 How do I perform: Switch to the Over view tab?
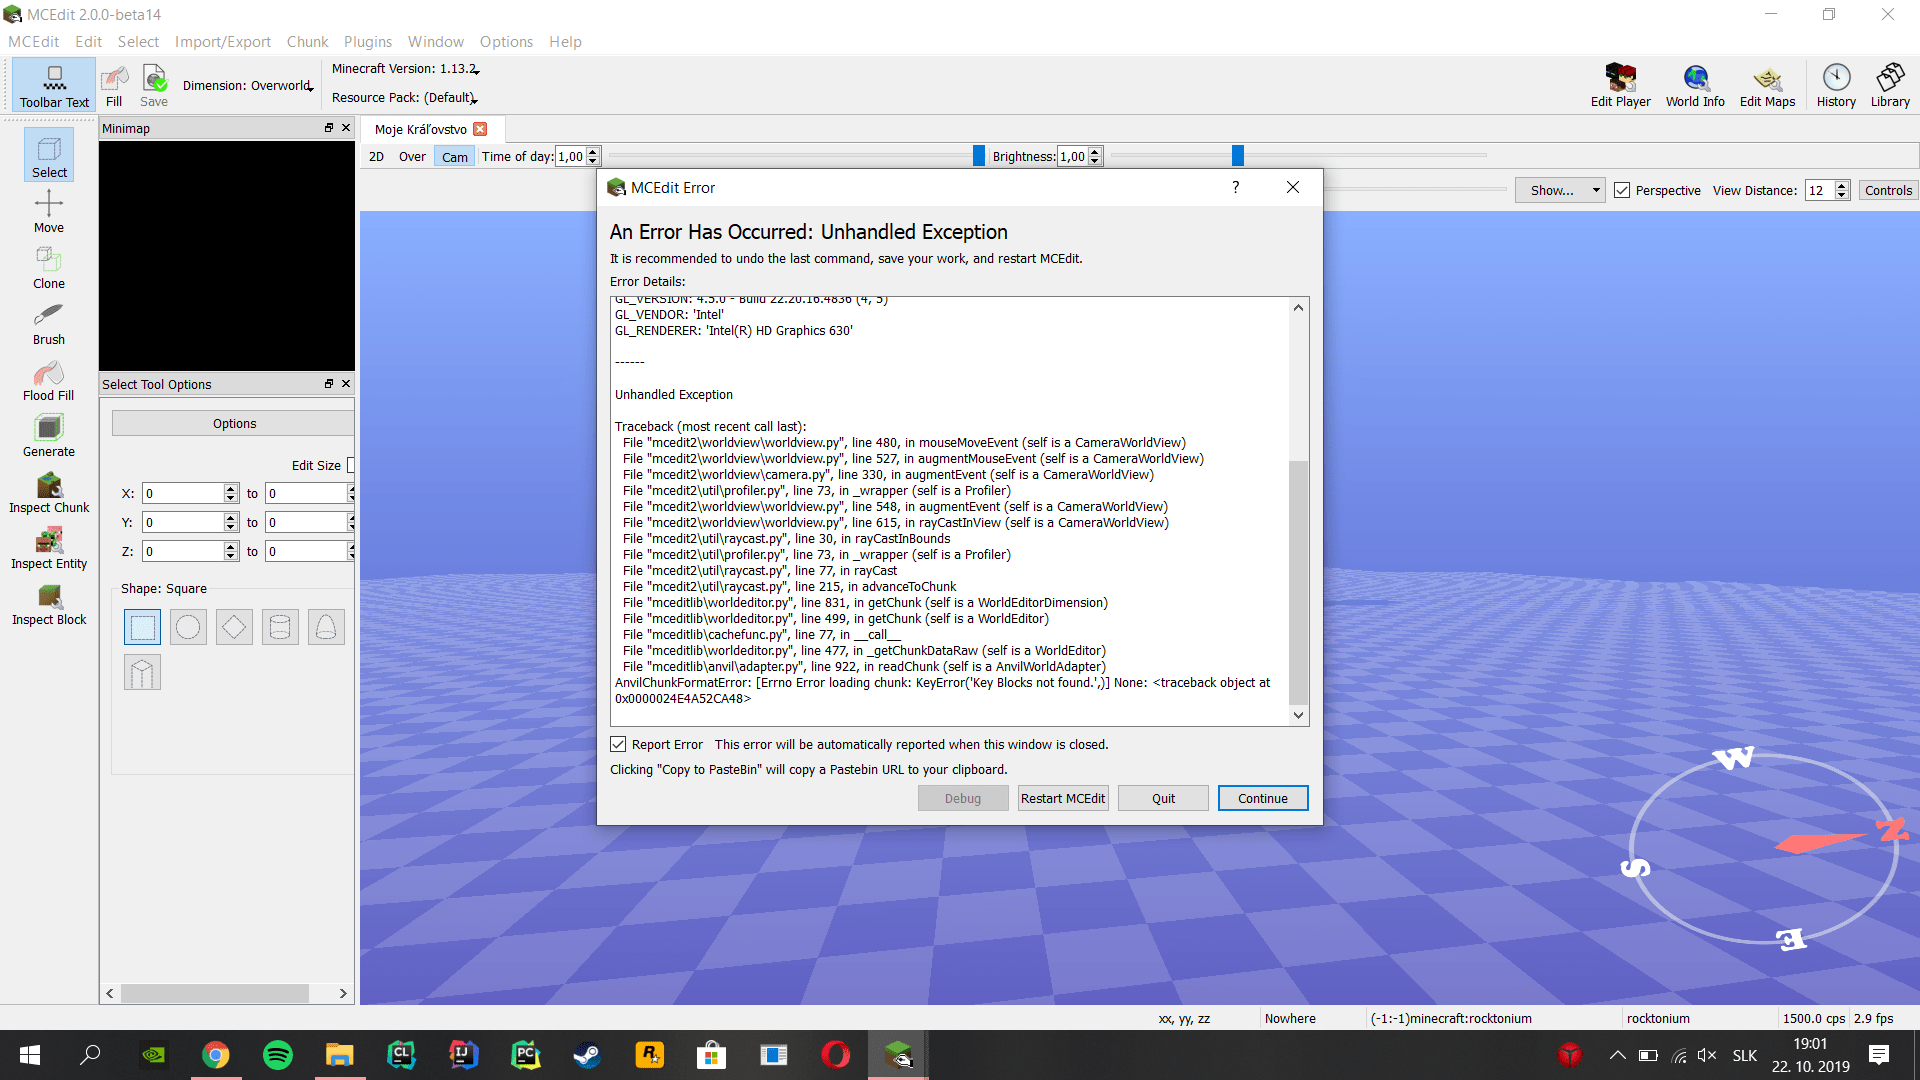tap(412, 157)
